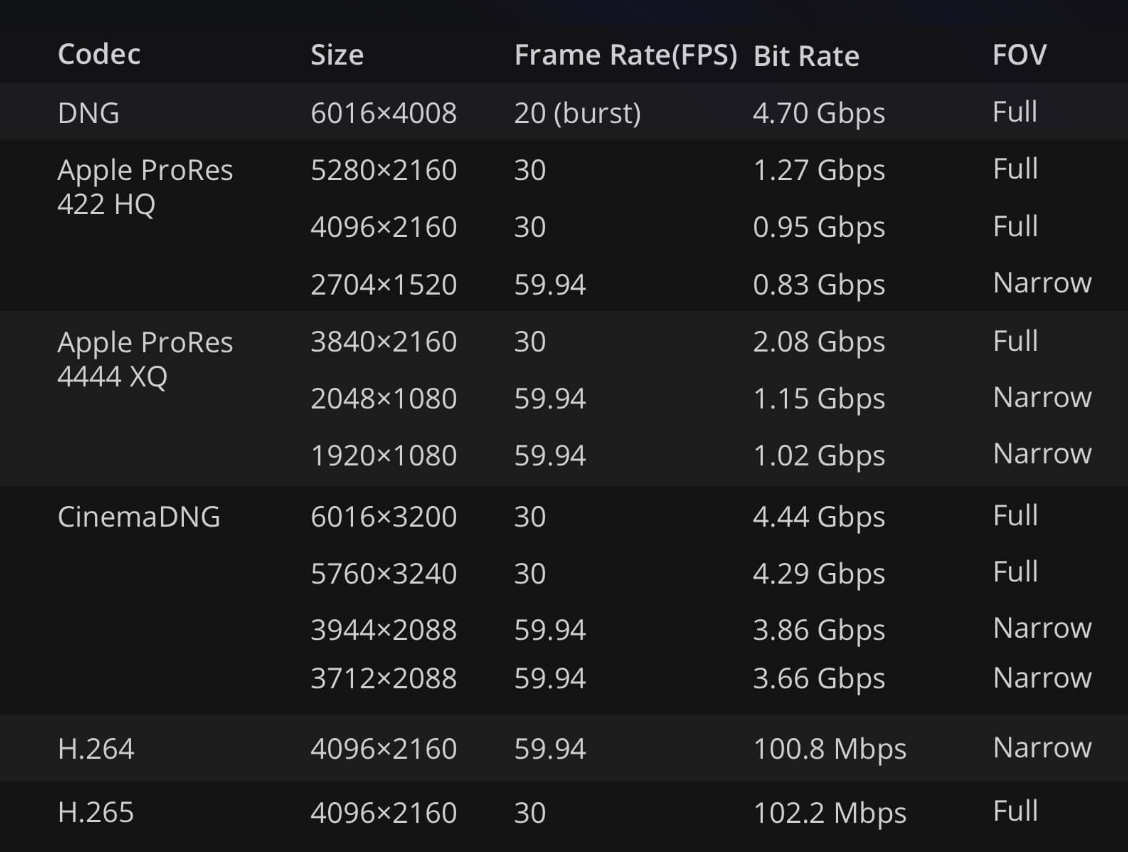Click the 1.15 Gbps bit rate

[819, 399]
